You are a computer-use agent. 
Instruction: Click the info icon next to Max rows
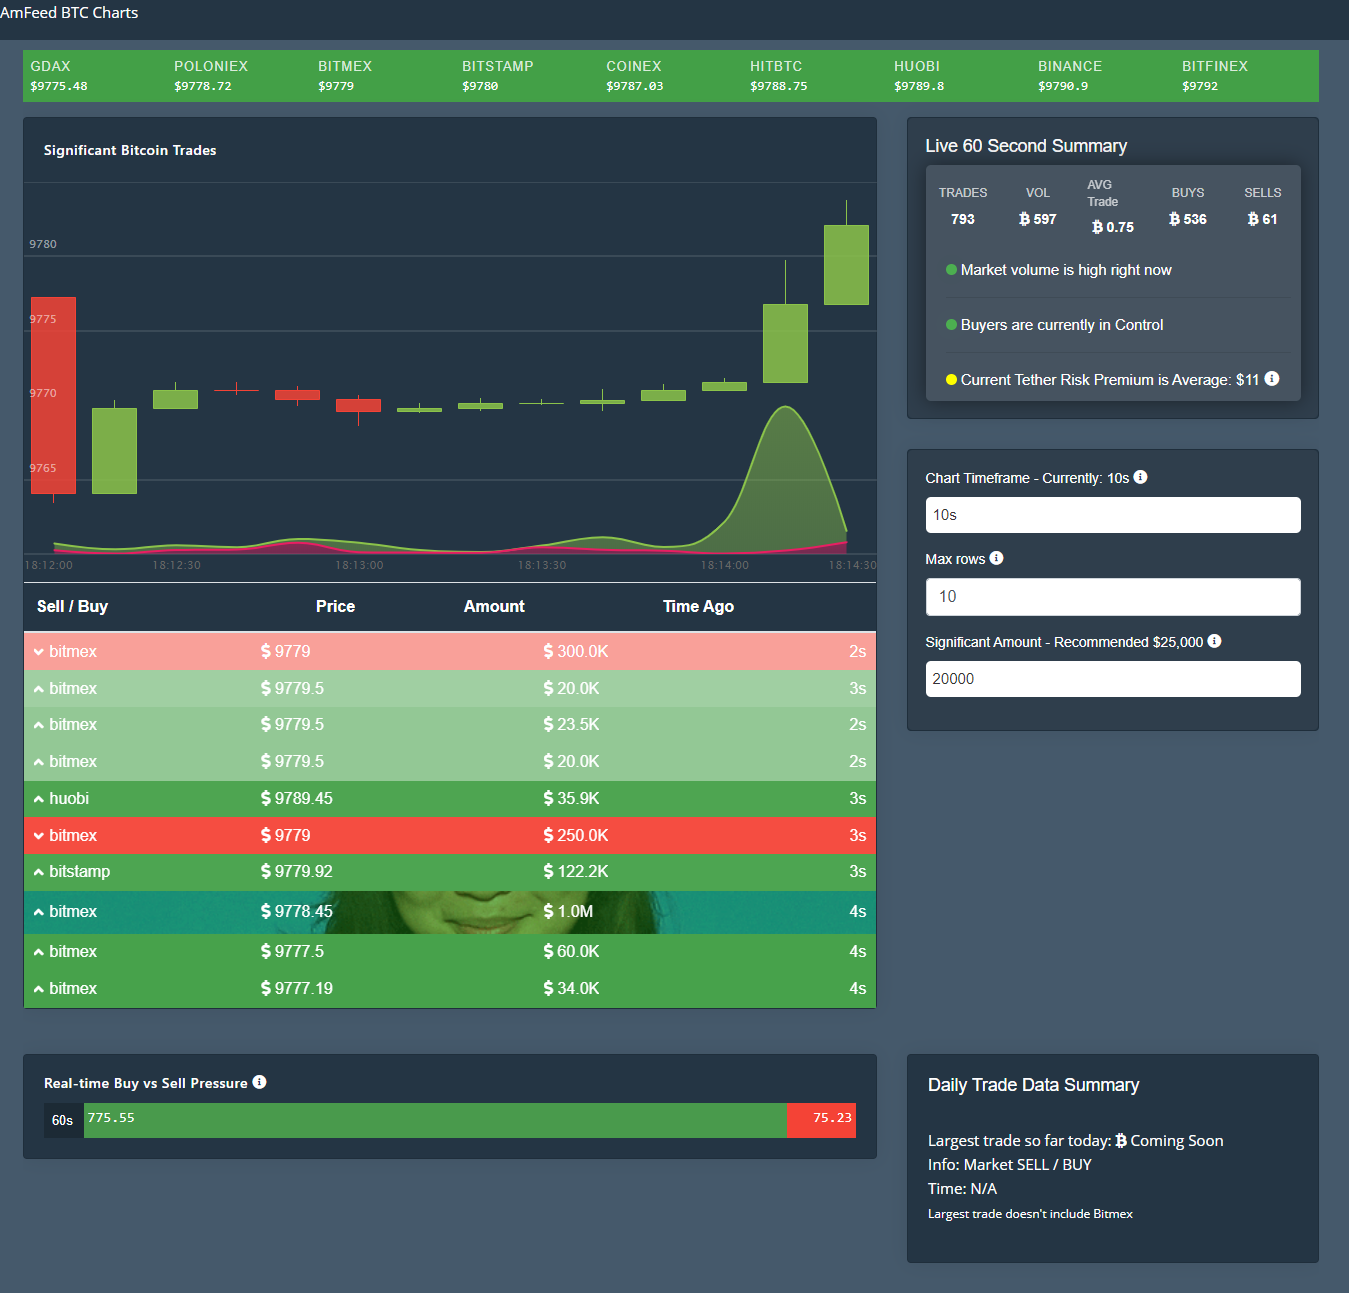click(996, 558)
